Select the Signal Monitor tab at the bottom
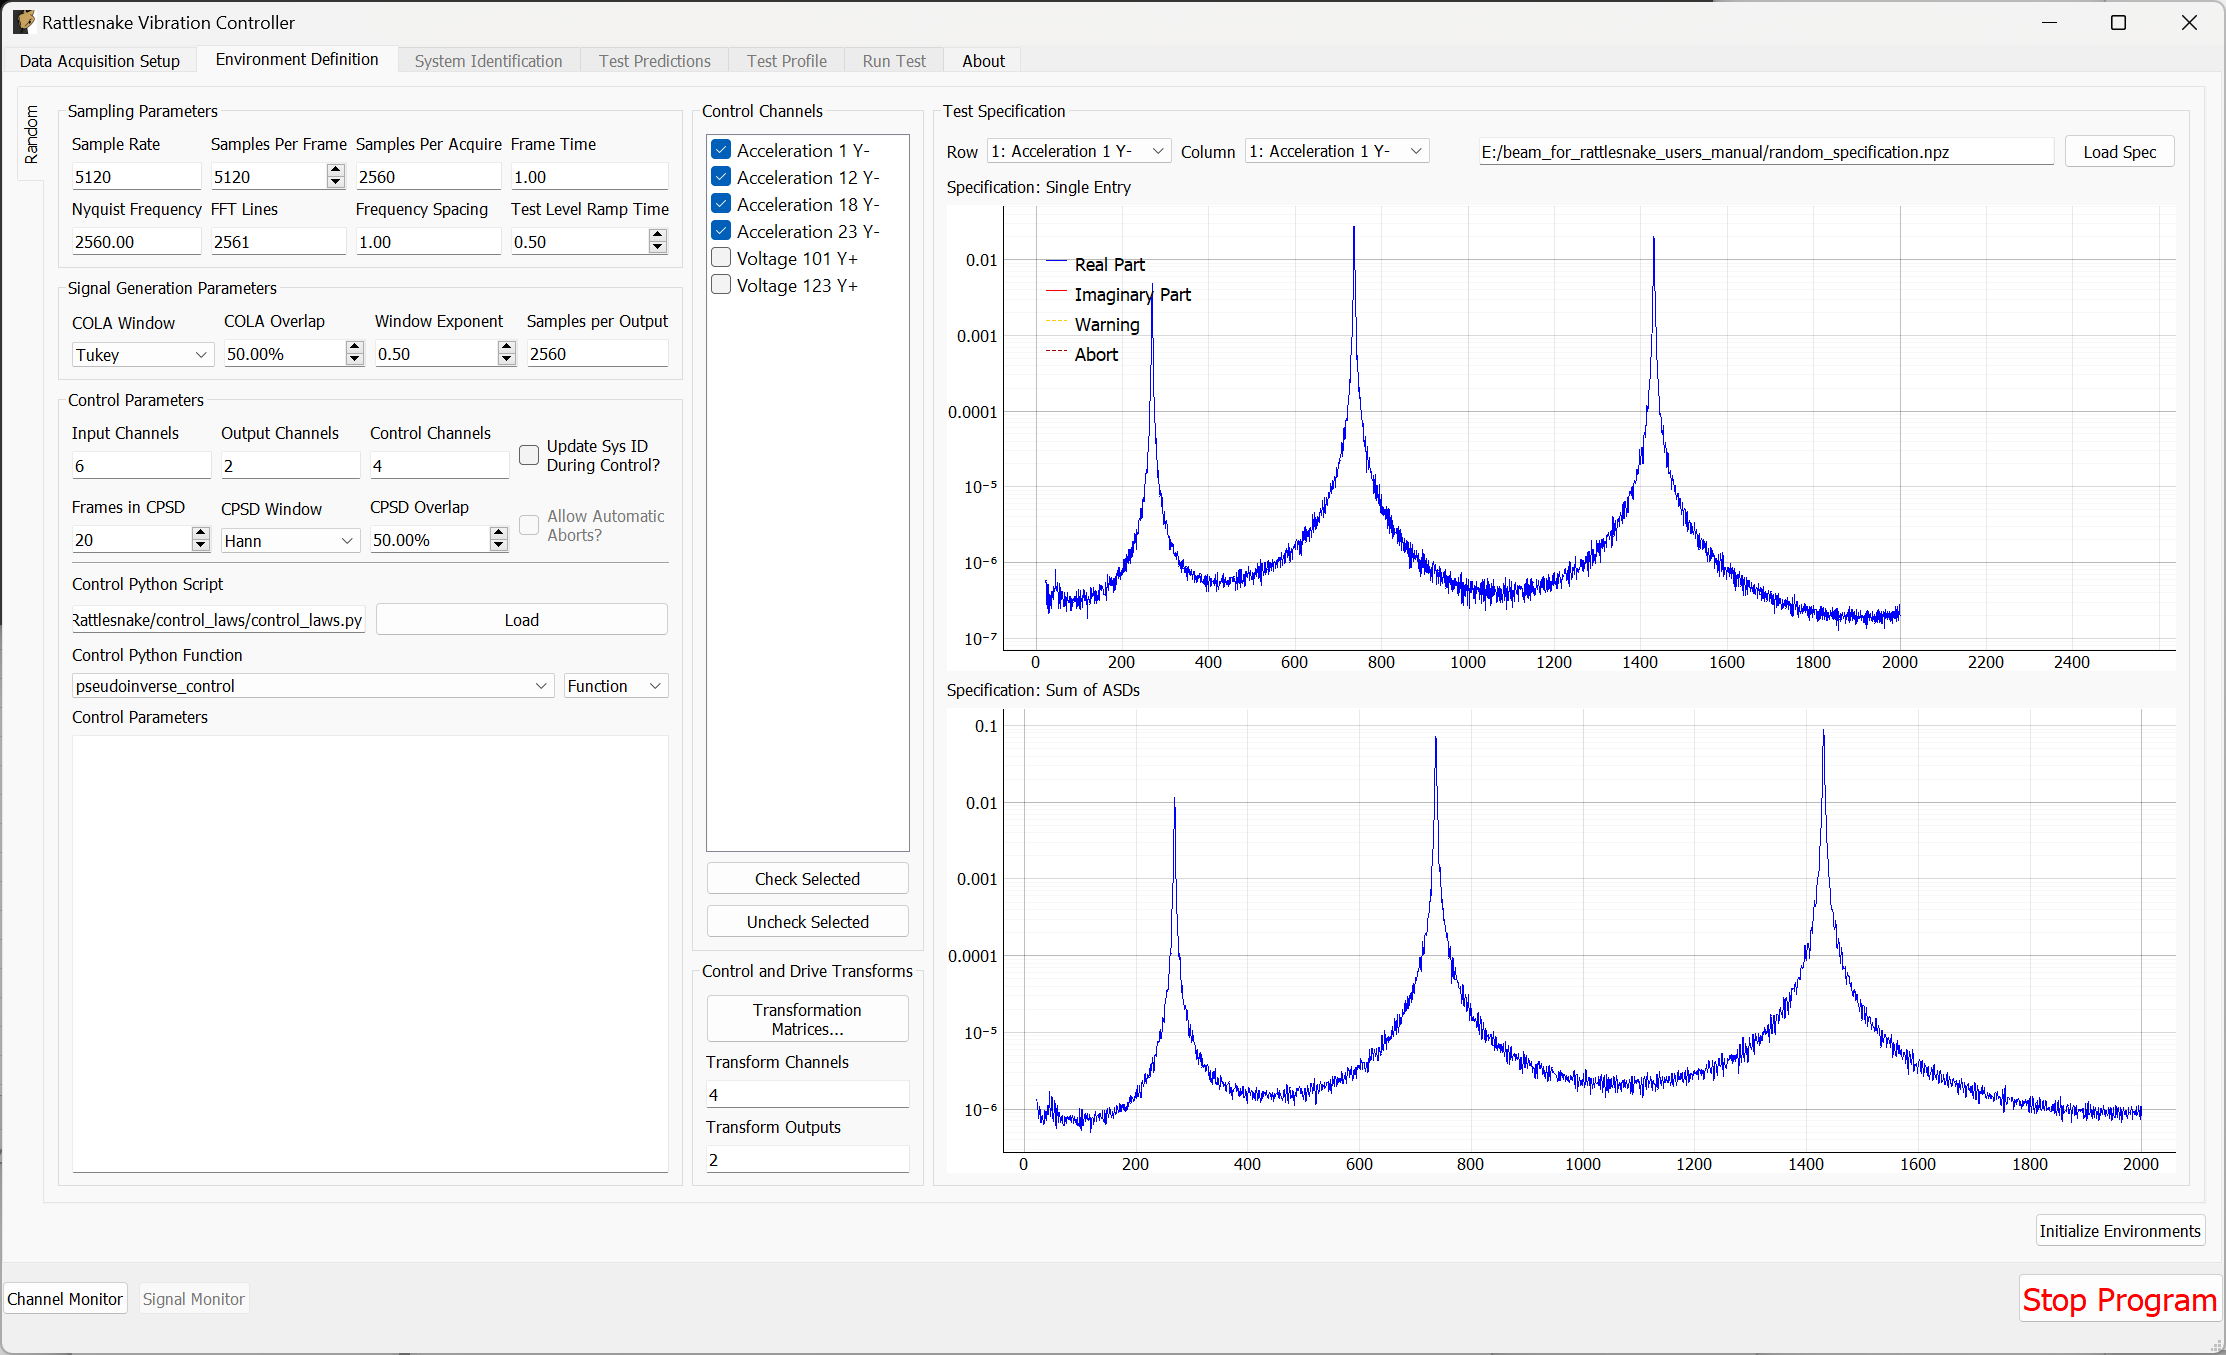This screenshot has height=1355, width=2226. tap(193, 1298)
